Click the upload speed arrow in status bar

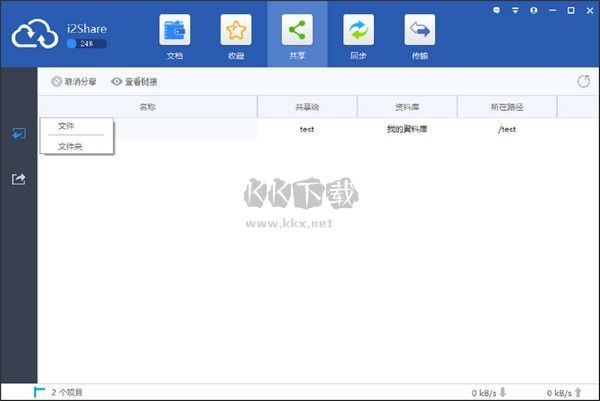578,393
